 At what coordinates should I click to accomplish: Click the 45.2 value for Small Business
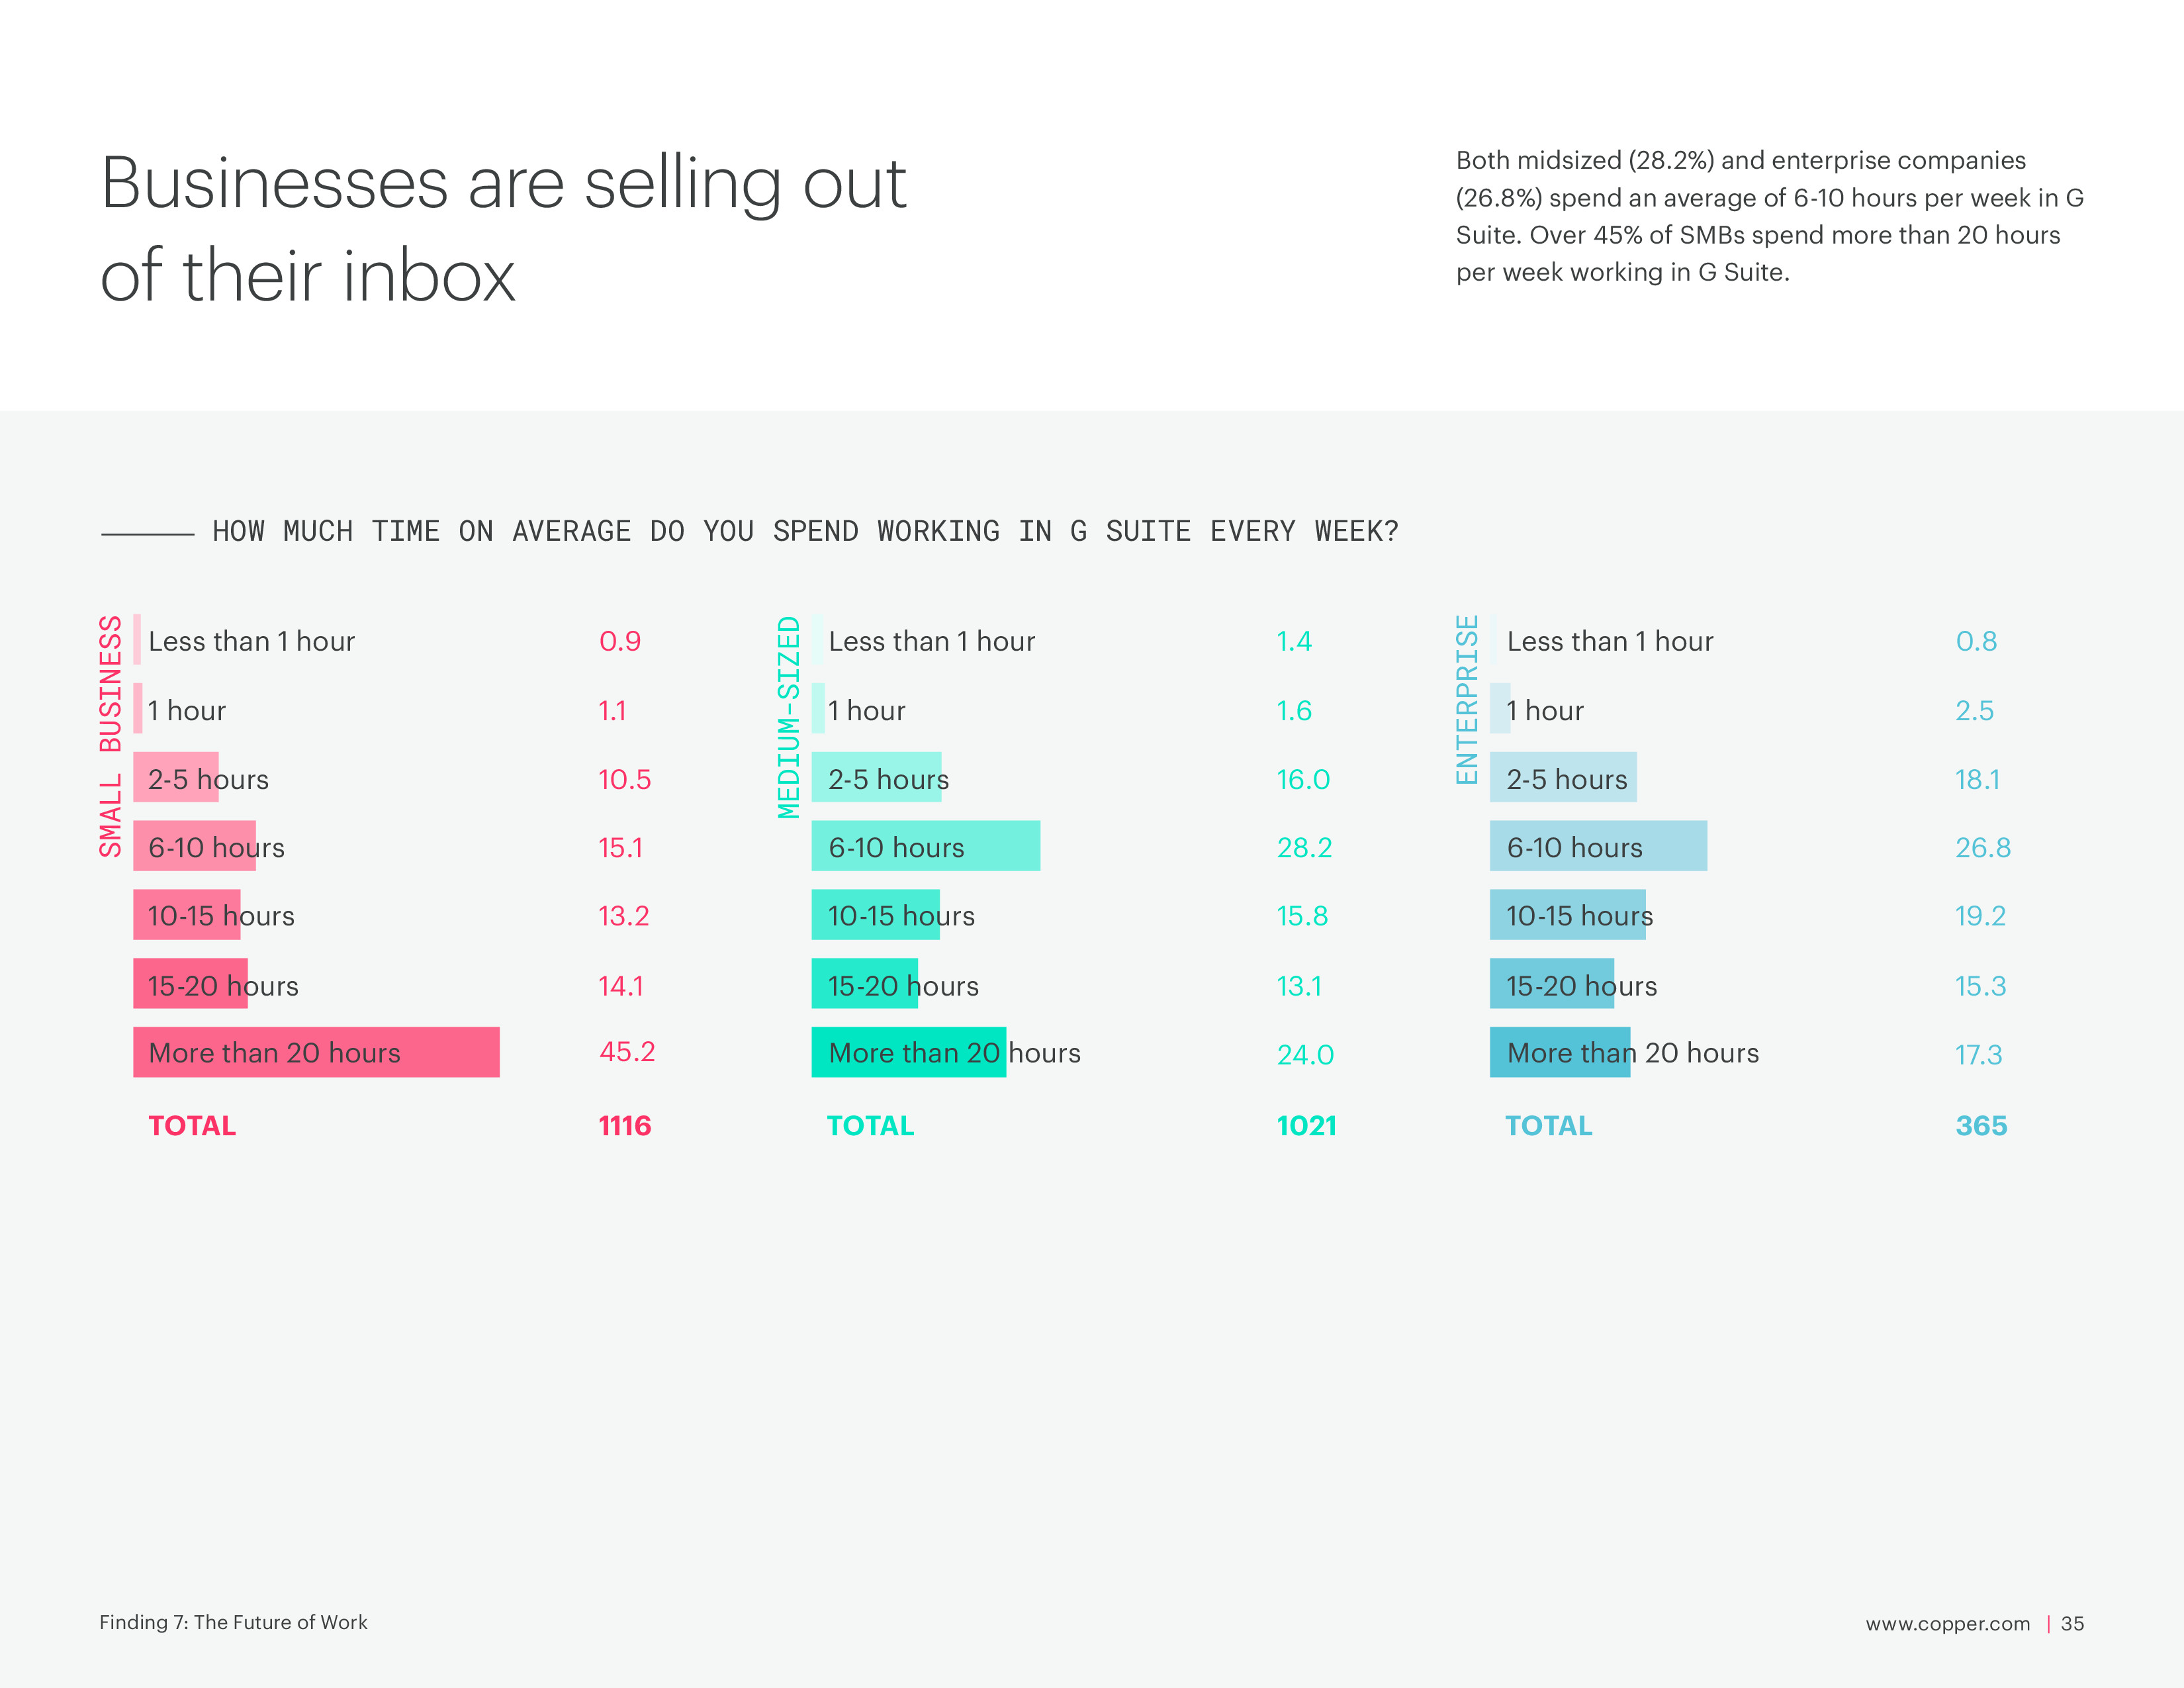(627, 1052)
